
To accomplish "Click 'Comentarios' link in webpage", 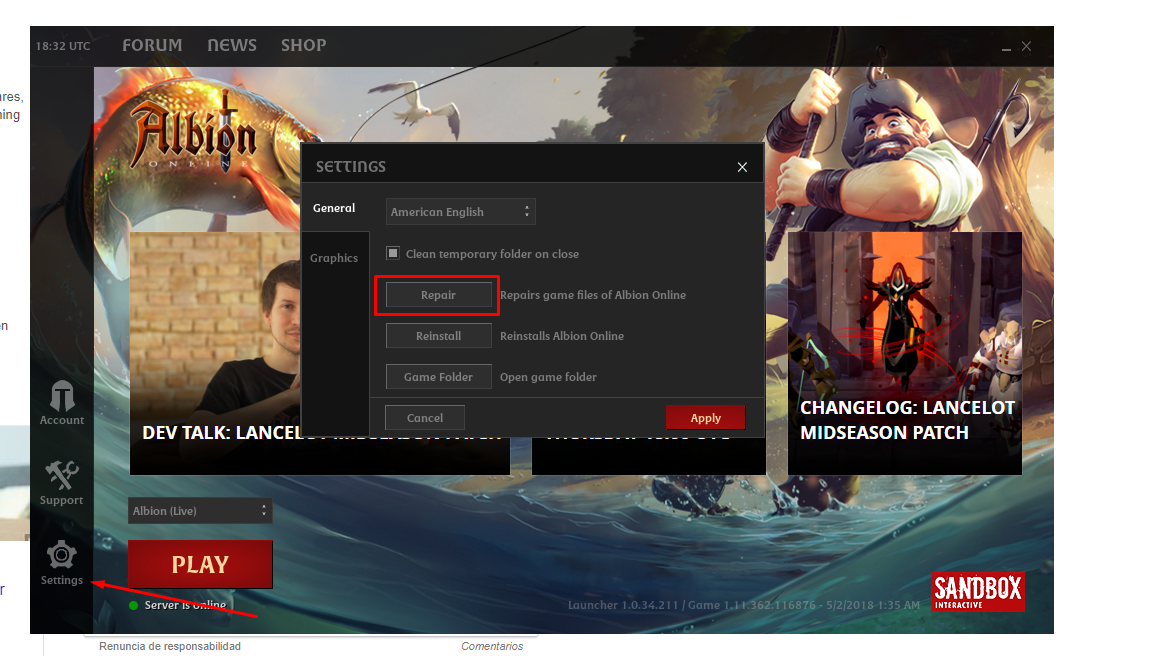I will pos(492,646).
